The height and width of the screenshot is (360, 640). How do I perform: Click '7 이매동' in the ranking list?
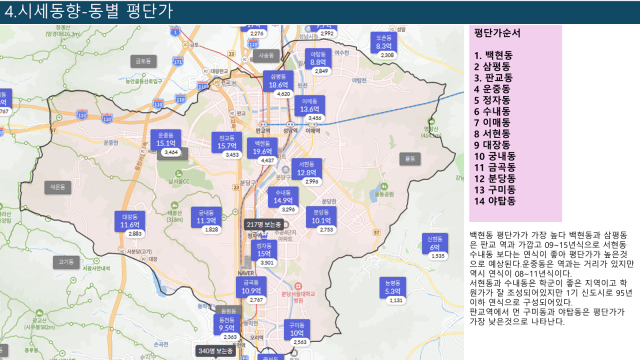(492, 122)
